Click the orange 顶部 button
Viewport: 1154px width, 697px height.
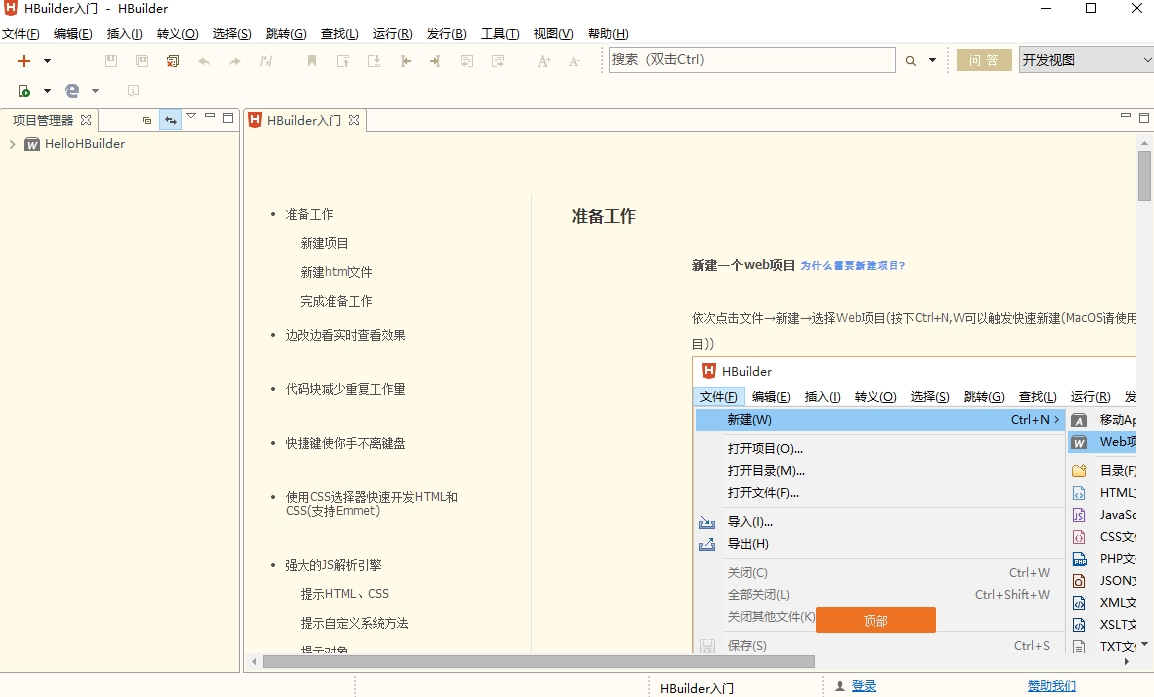pos(876,620)
